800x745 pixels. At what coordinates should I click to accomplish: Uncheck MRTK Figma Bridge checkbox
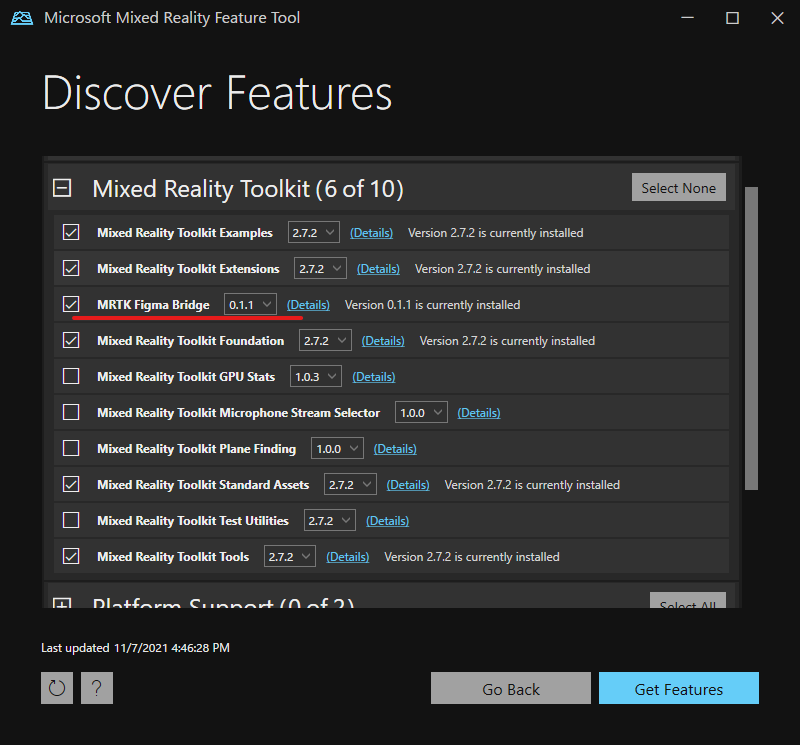coord(71,304)
